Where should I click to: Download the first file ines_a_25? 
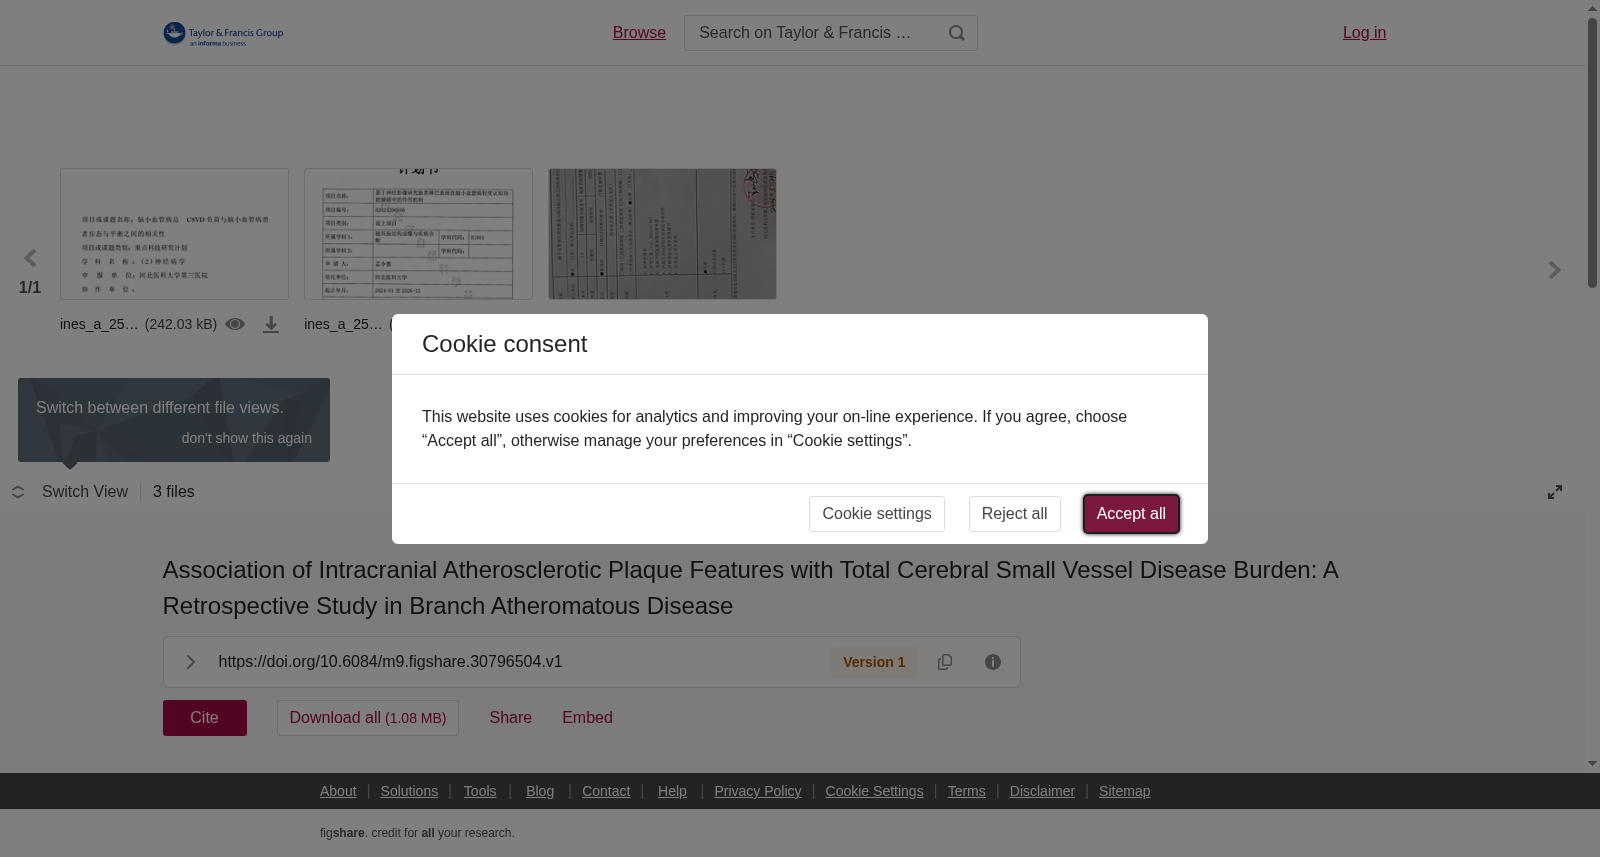pyautogui.click(x=271, y=324)
